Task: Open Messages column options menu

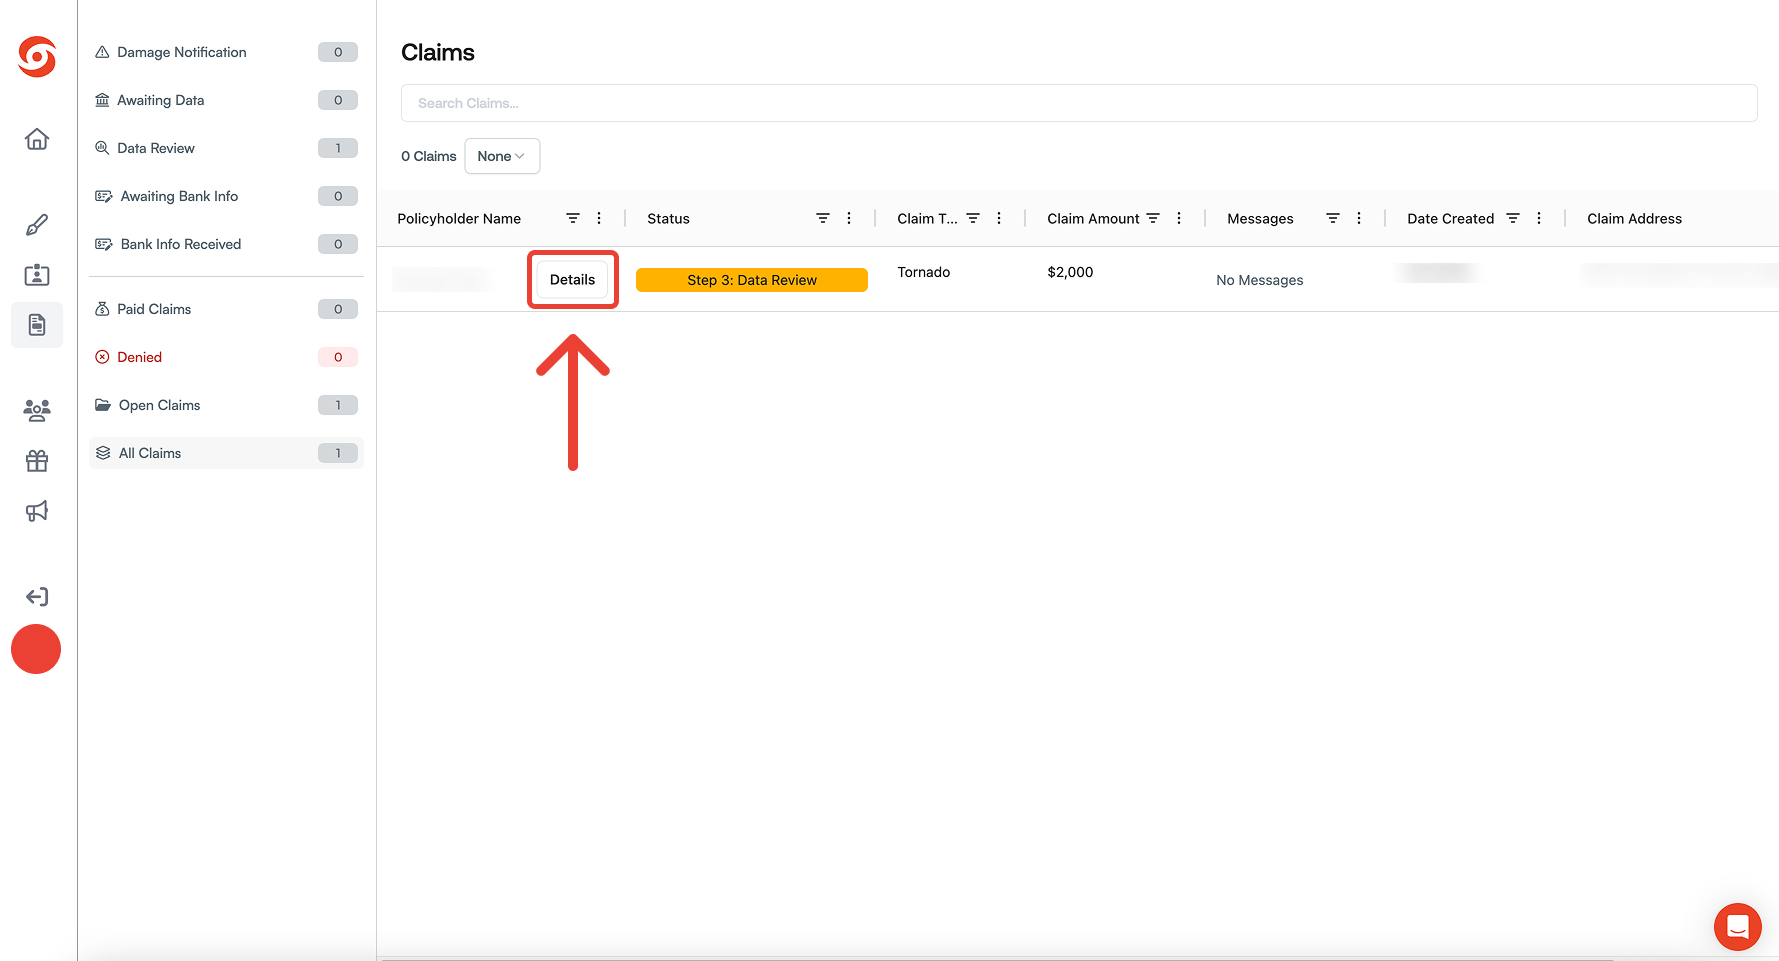Action: click(x=1359, y=218)
